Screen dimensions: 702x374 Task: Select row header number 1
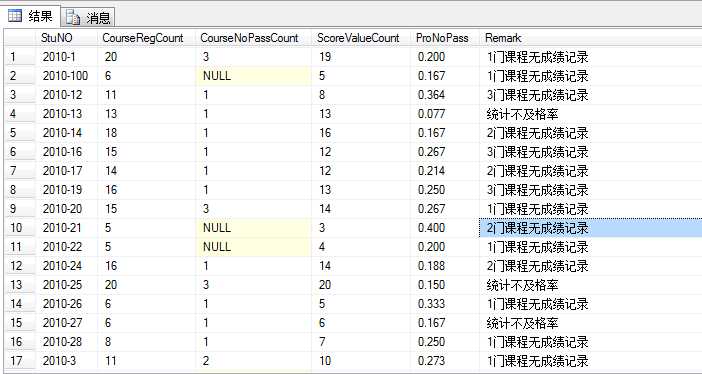pos(20,57)
